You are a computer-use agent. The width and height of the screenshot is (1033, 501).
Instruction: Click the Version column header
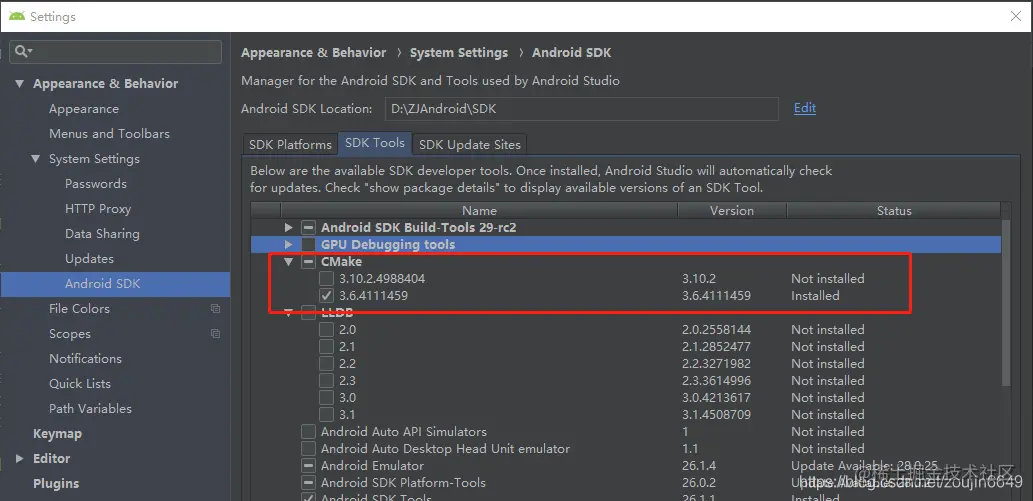pyautogui.click(x=732, y=211)
